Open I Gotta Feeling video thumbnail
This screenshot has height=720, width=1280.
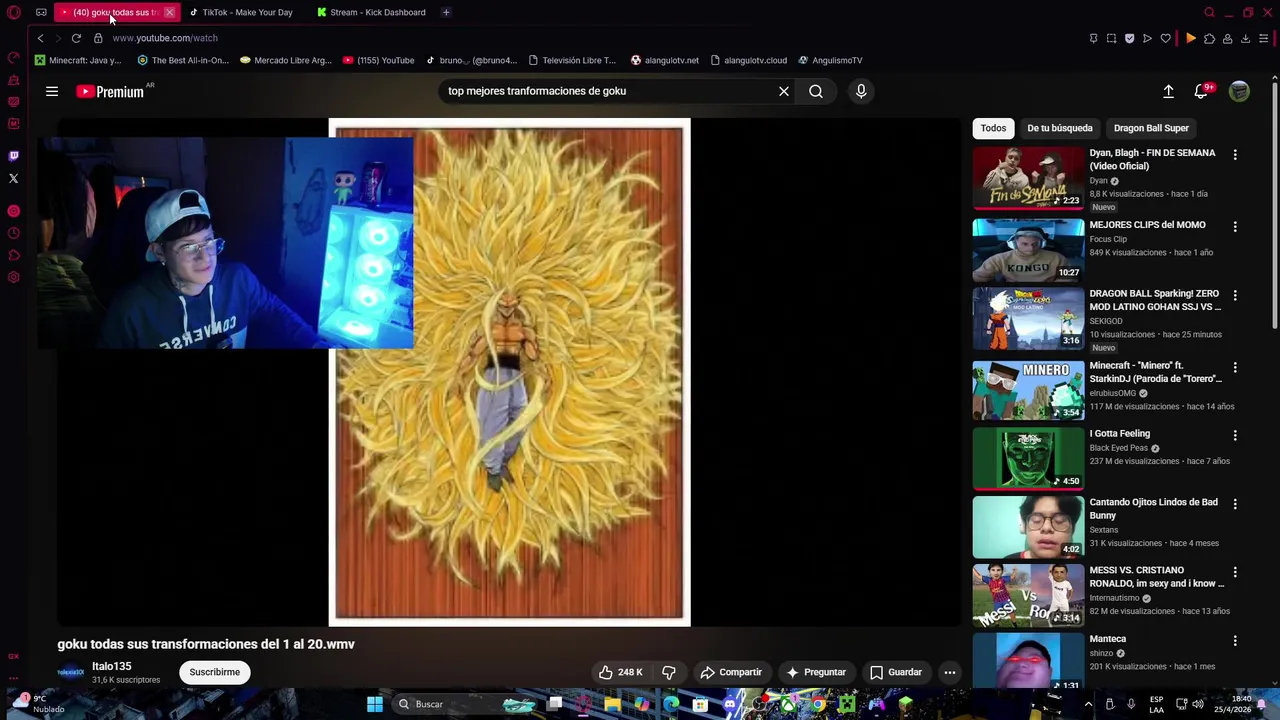1028,458
